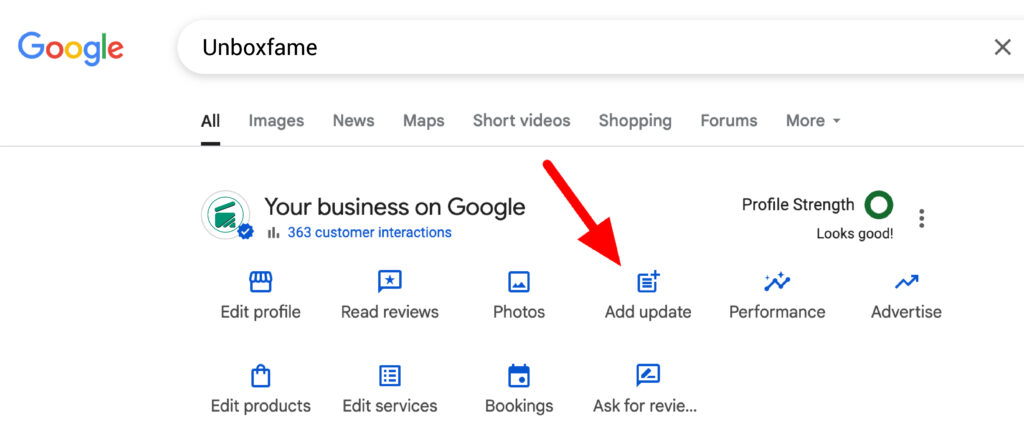Screen dimensions: 1024x438
Task: Open the Edit products shopping bag icon
Action: click(x=261, y=376)
